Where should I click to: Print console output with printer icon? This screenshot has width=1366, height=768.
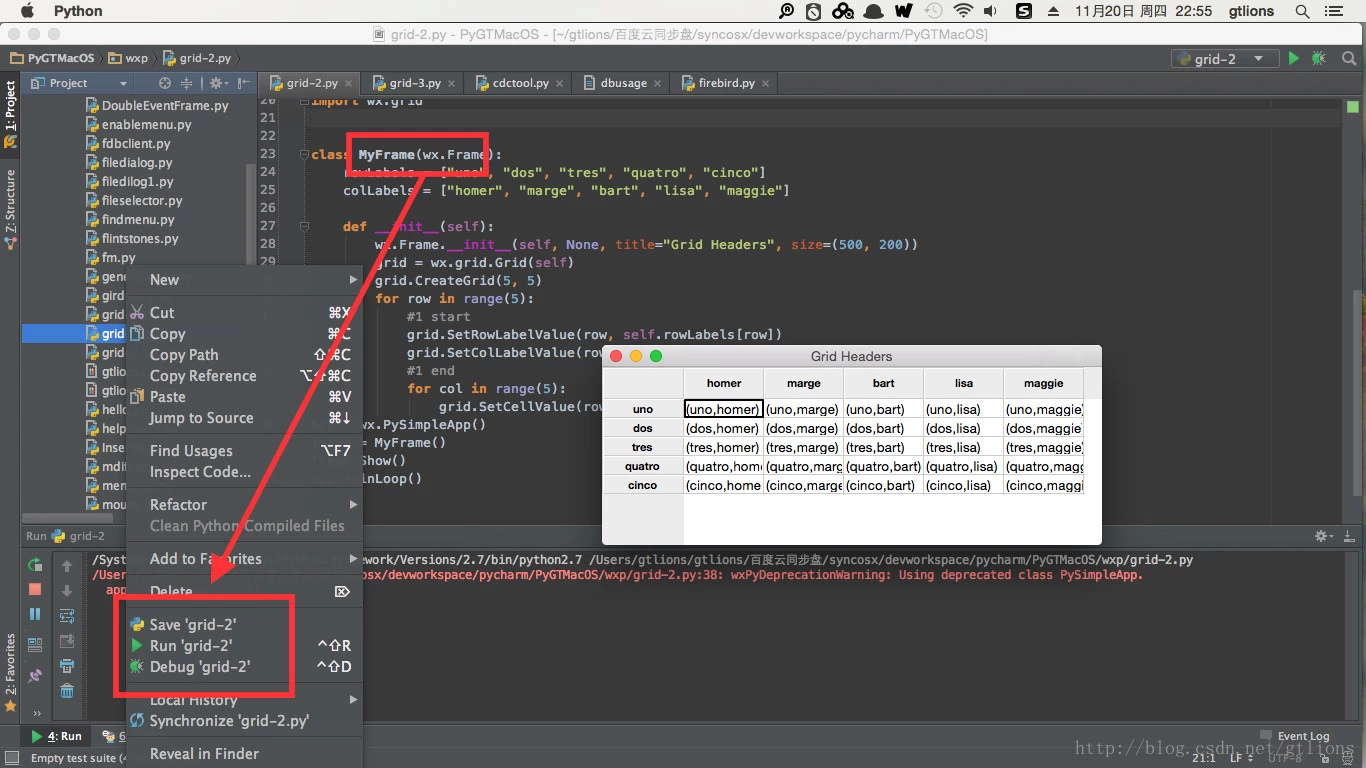[67, 666]
